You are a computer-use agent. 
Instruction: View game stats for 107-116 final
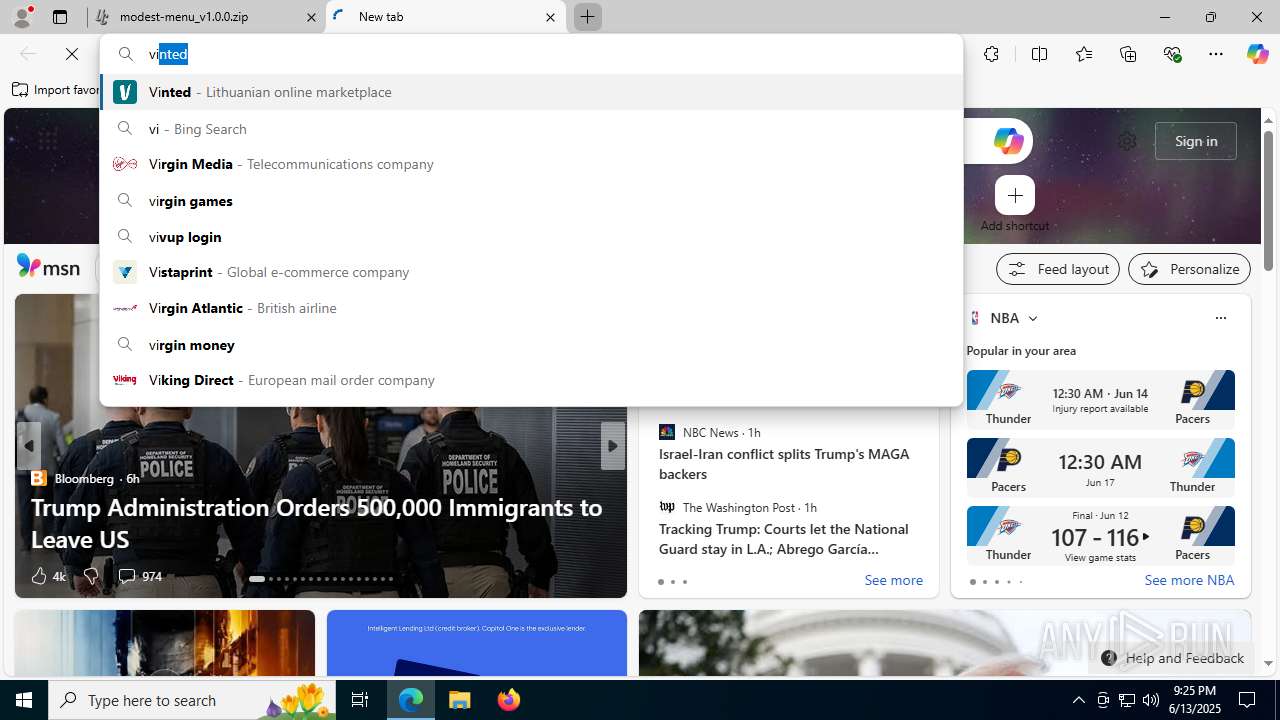[1100, 535]
